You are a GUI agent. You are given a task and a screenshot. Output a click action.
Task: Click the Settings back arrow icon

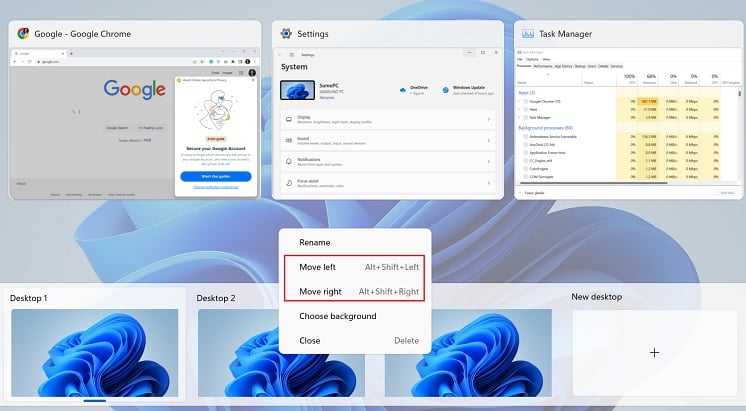[280, 55]
